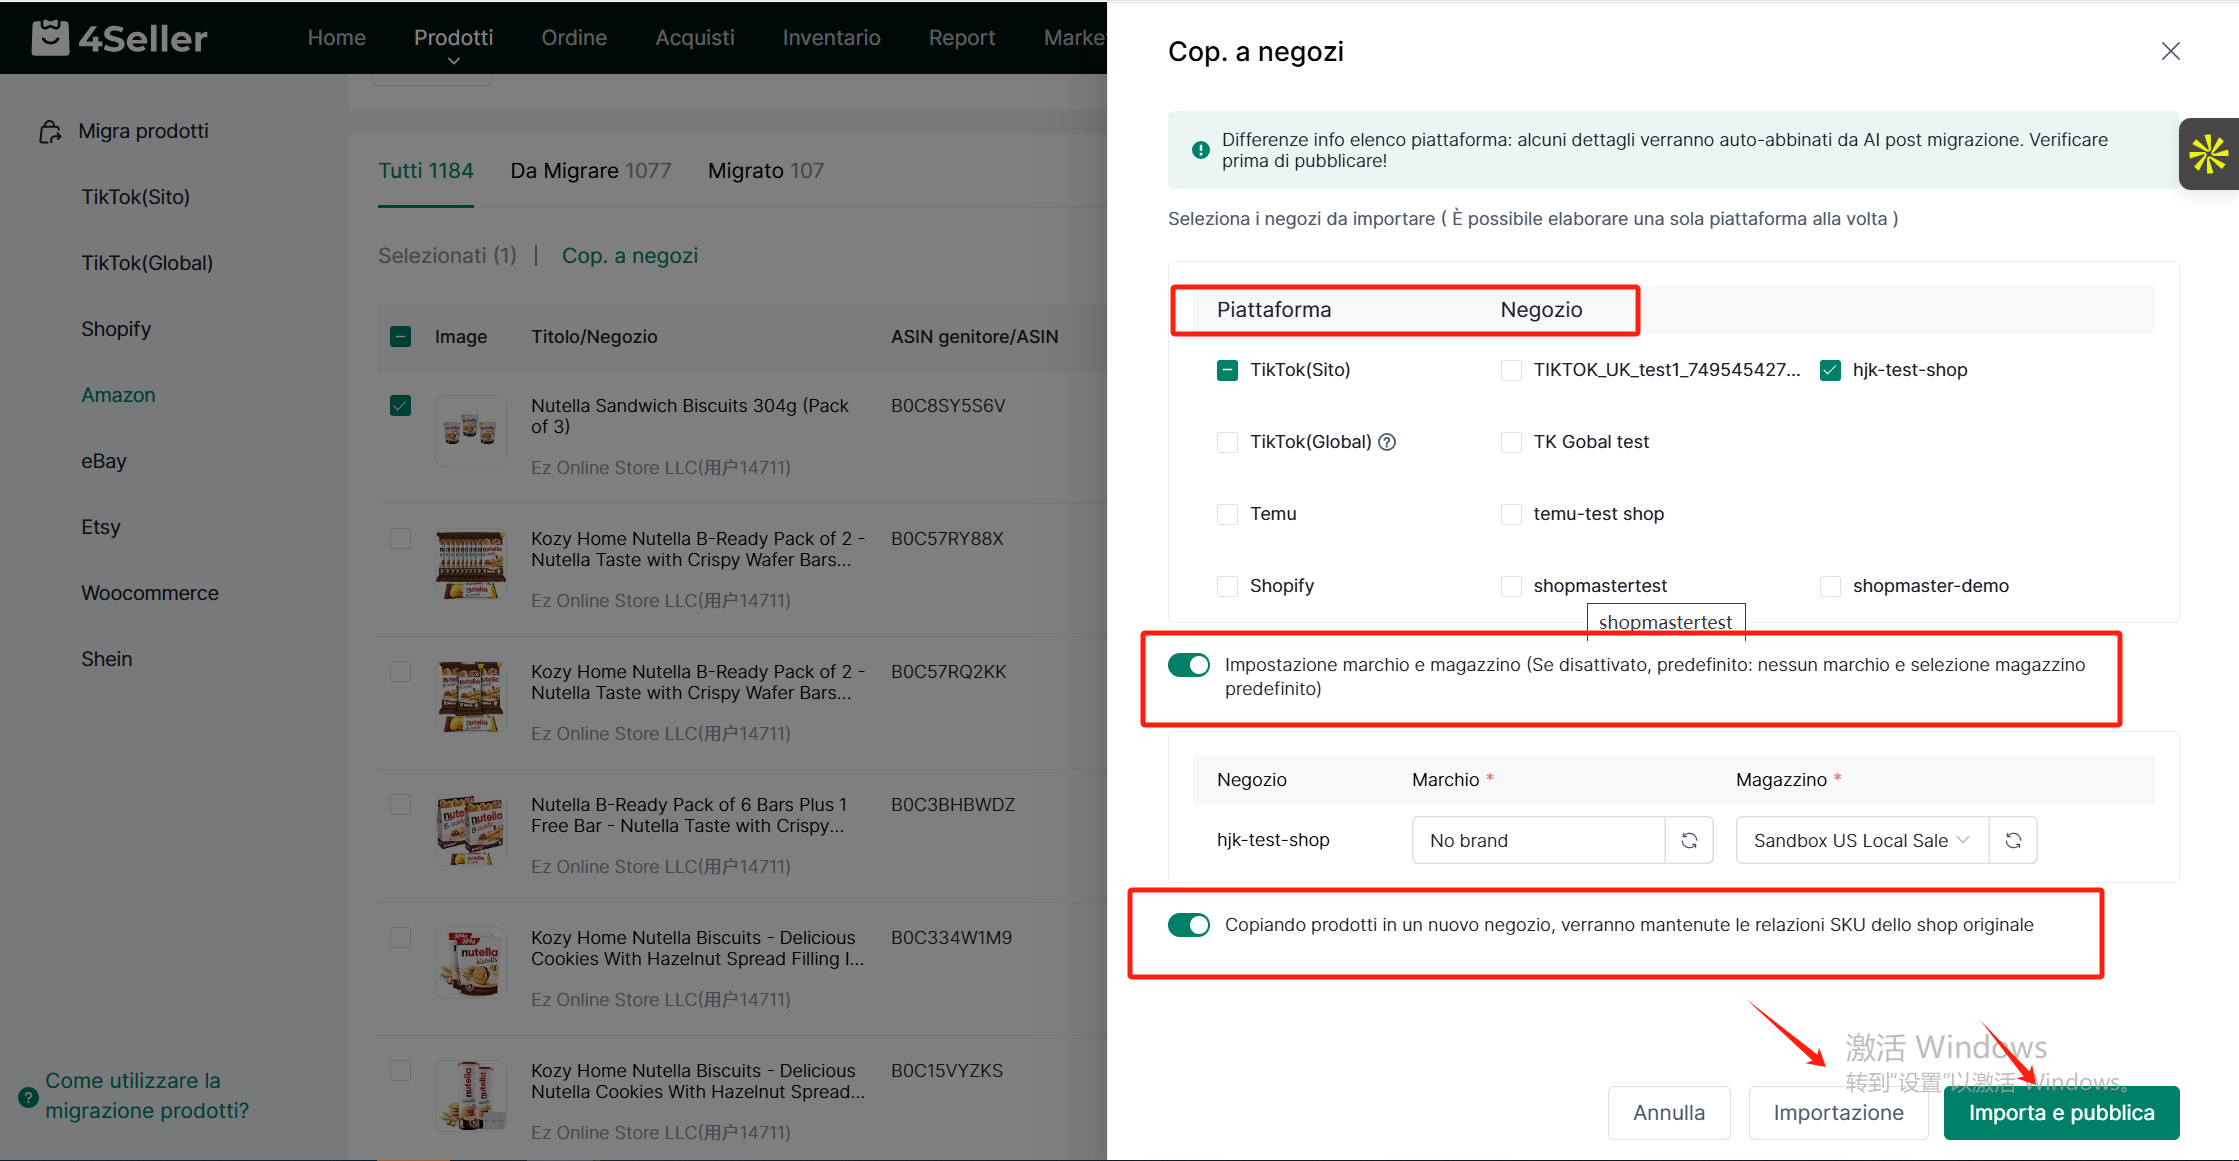Viewport: 2239px width, 1161px height.
Task: Open Sandbox US Local Sale warehouse dropdown
Action: click(x=1862, y=840)
